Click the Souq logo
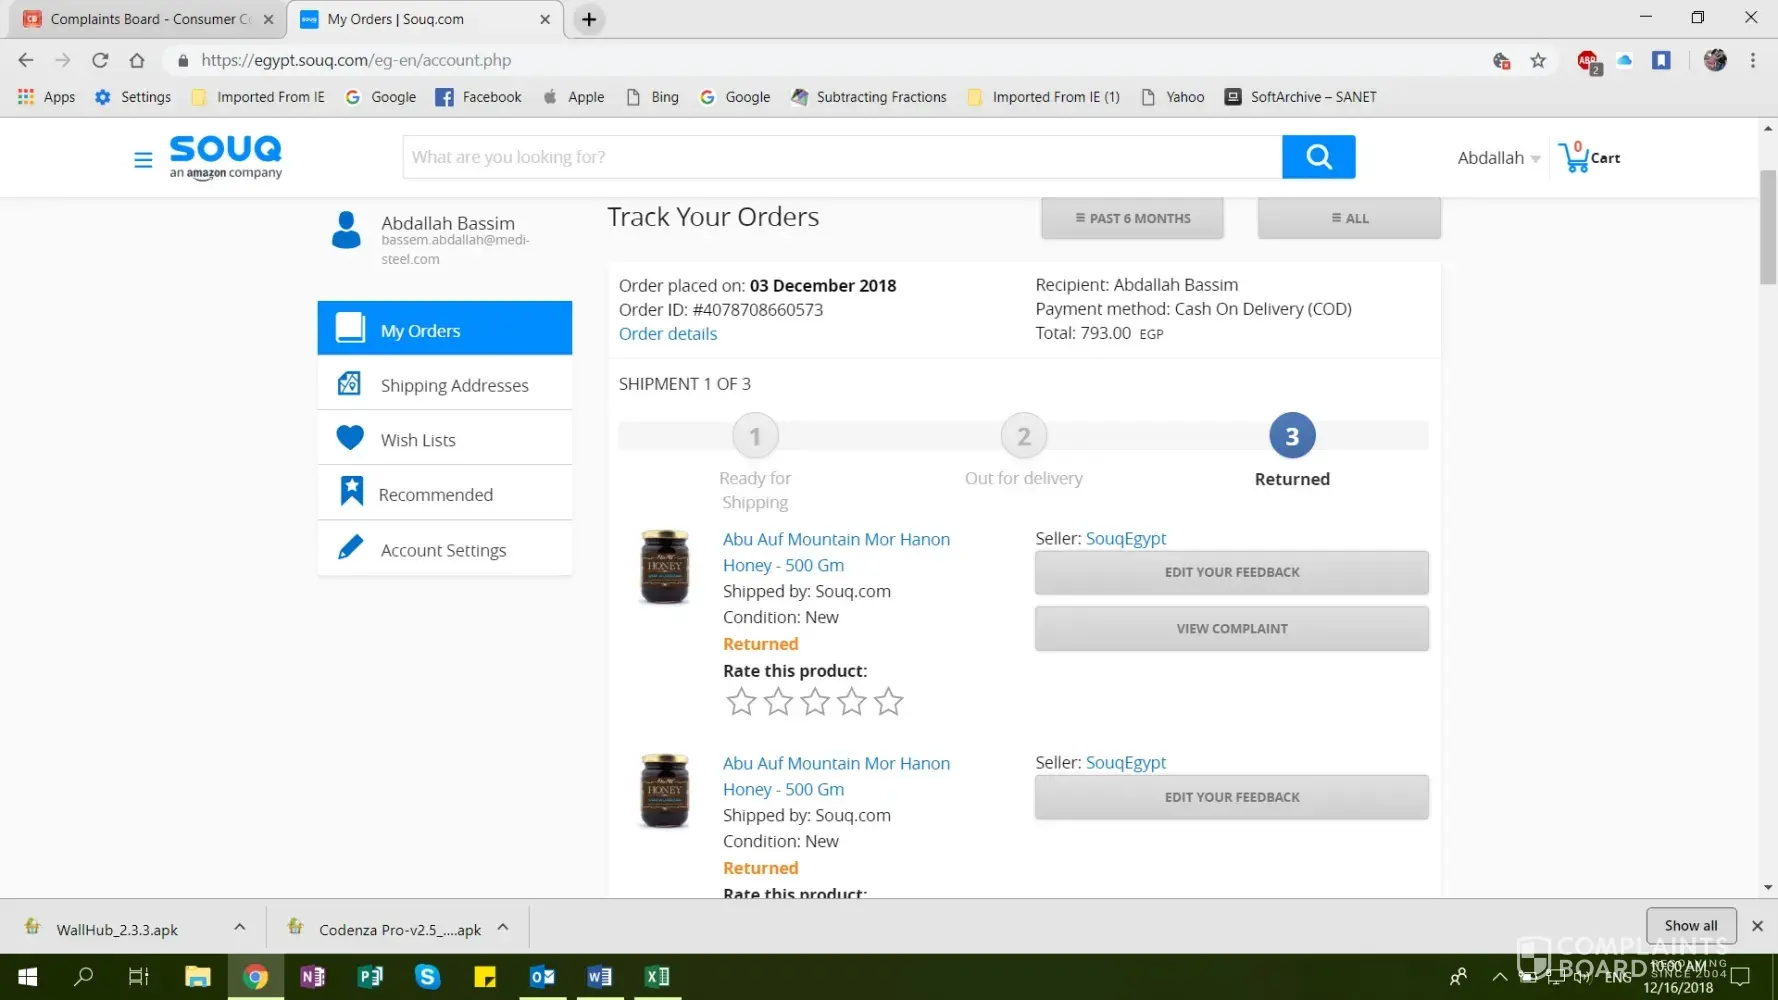The width and height of the screenshot is (1778, 1000). click(x=226, y=156)
